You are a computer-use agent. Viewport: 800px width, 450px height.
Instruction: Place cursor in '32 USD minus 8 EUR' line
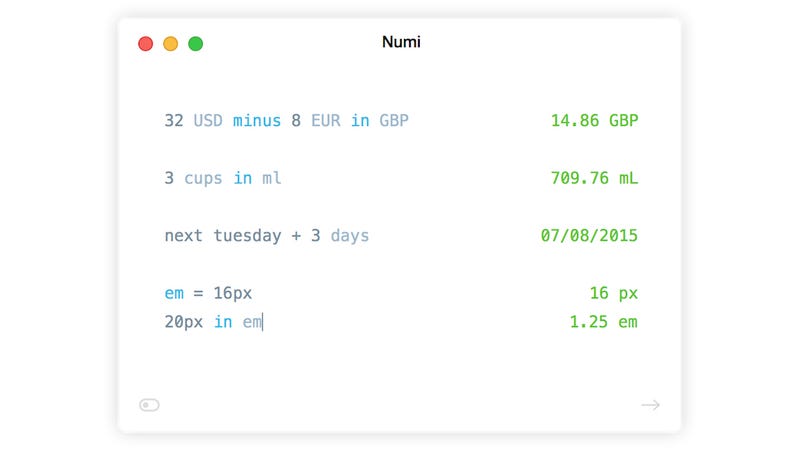pos(286,120)
